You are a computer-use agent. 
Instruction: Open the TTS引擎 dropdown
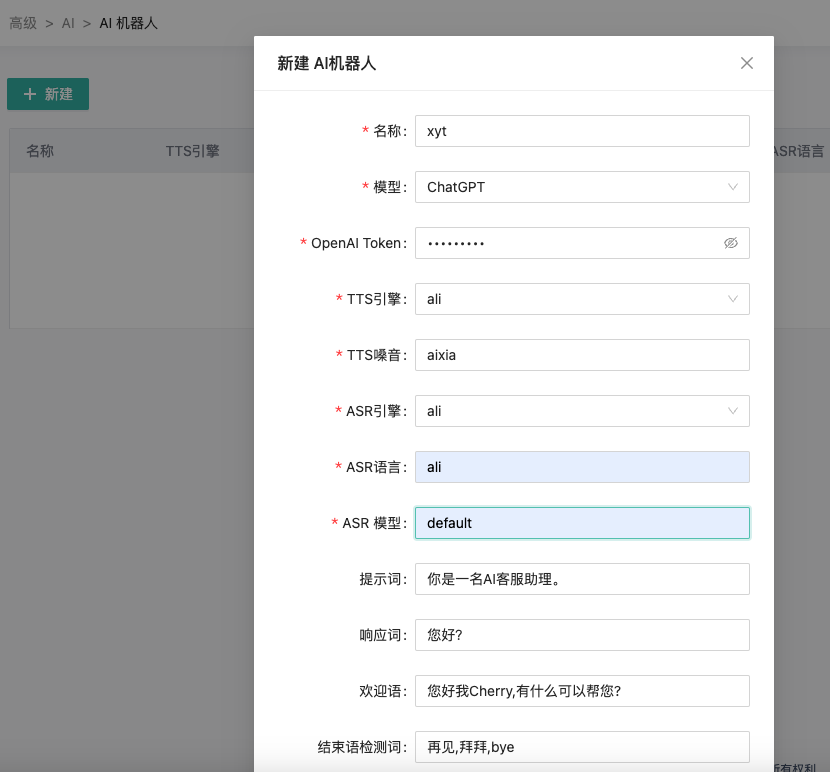coord(582,299)
